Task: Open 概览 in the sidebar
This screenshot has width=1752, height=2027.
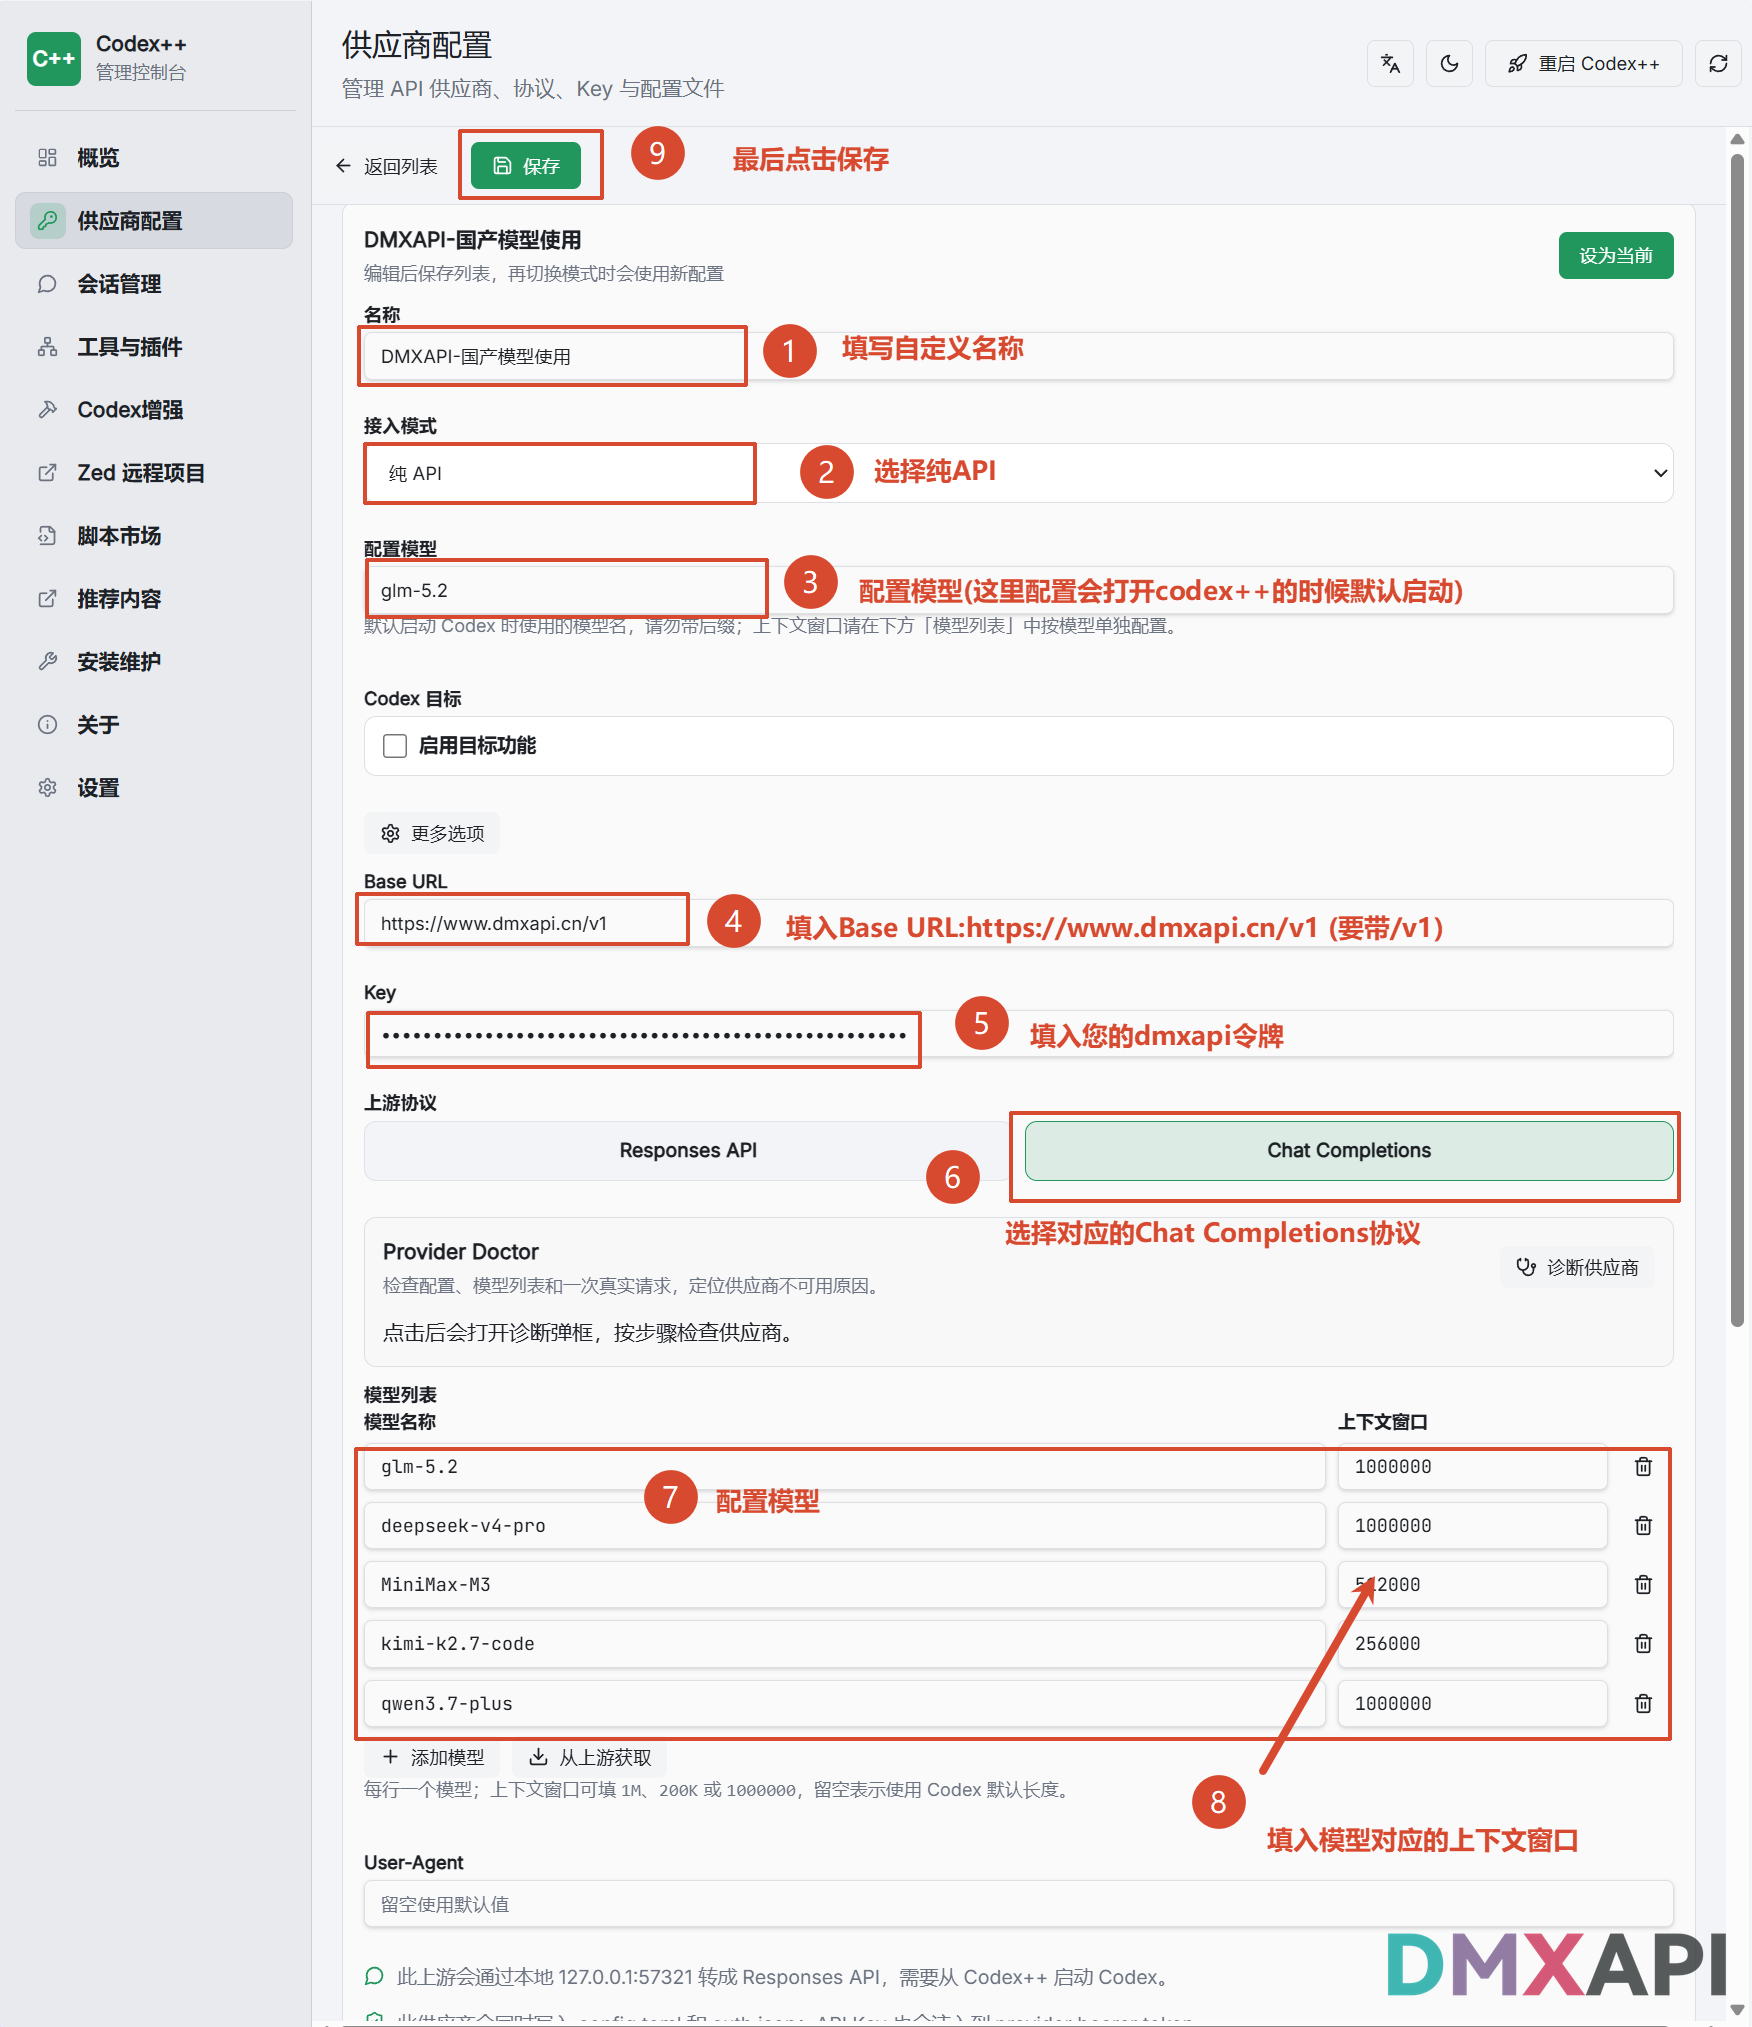Action: tap(154, 158)
